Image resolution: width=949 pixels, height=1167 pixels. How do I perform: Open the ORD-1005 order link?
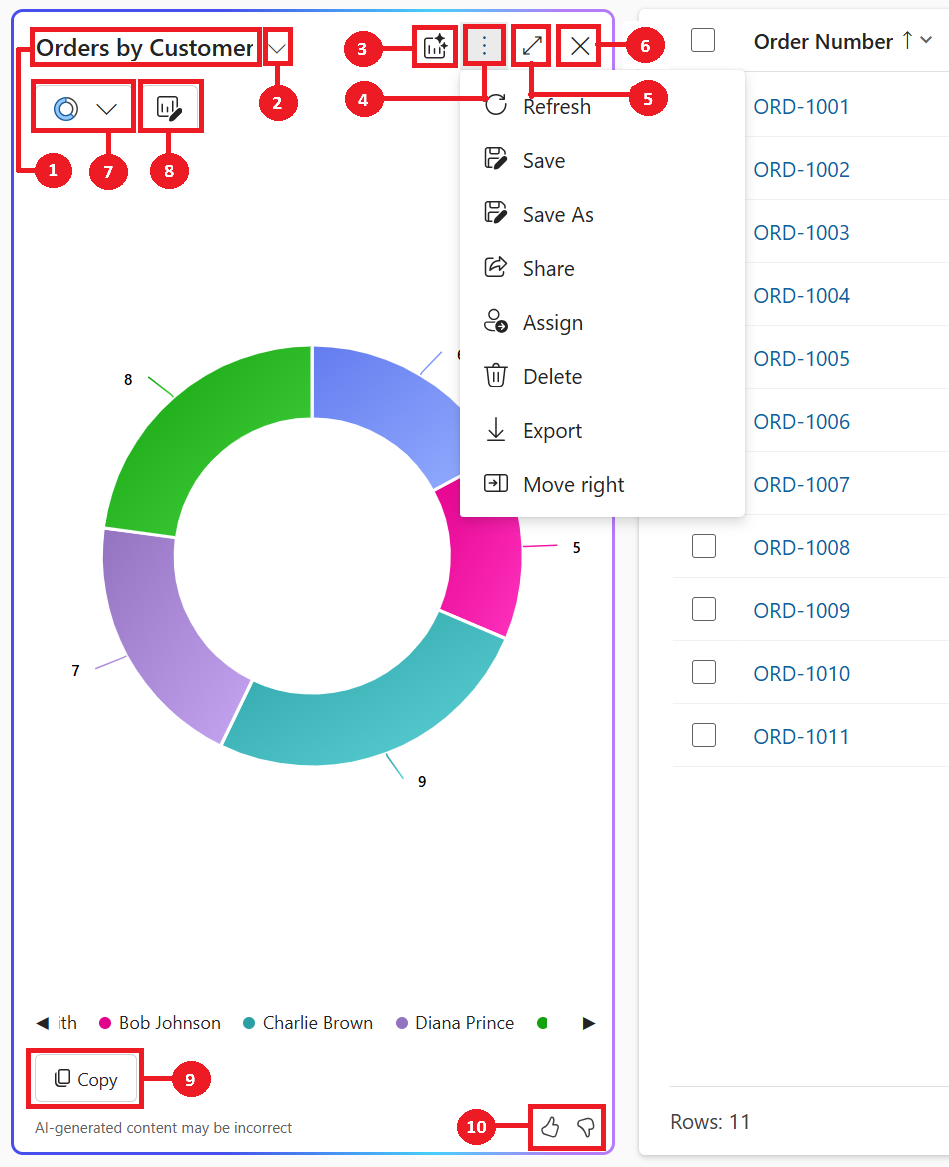801,358
